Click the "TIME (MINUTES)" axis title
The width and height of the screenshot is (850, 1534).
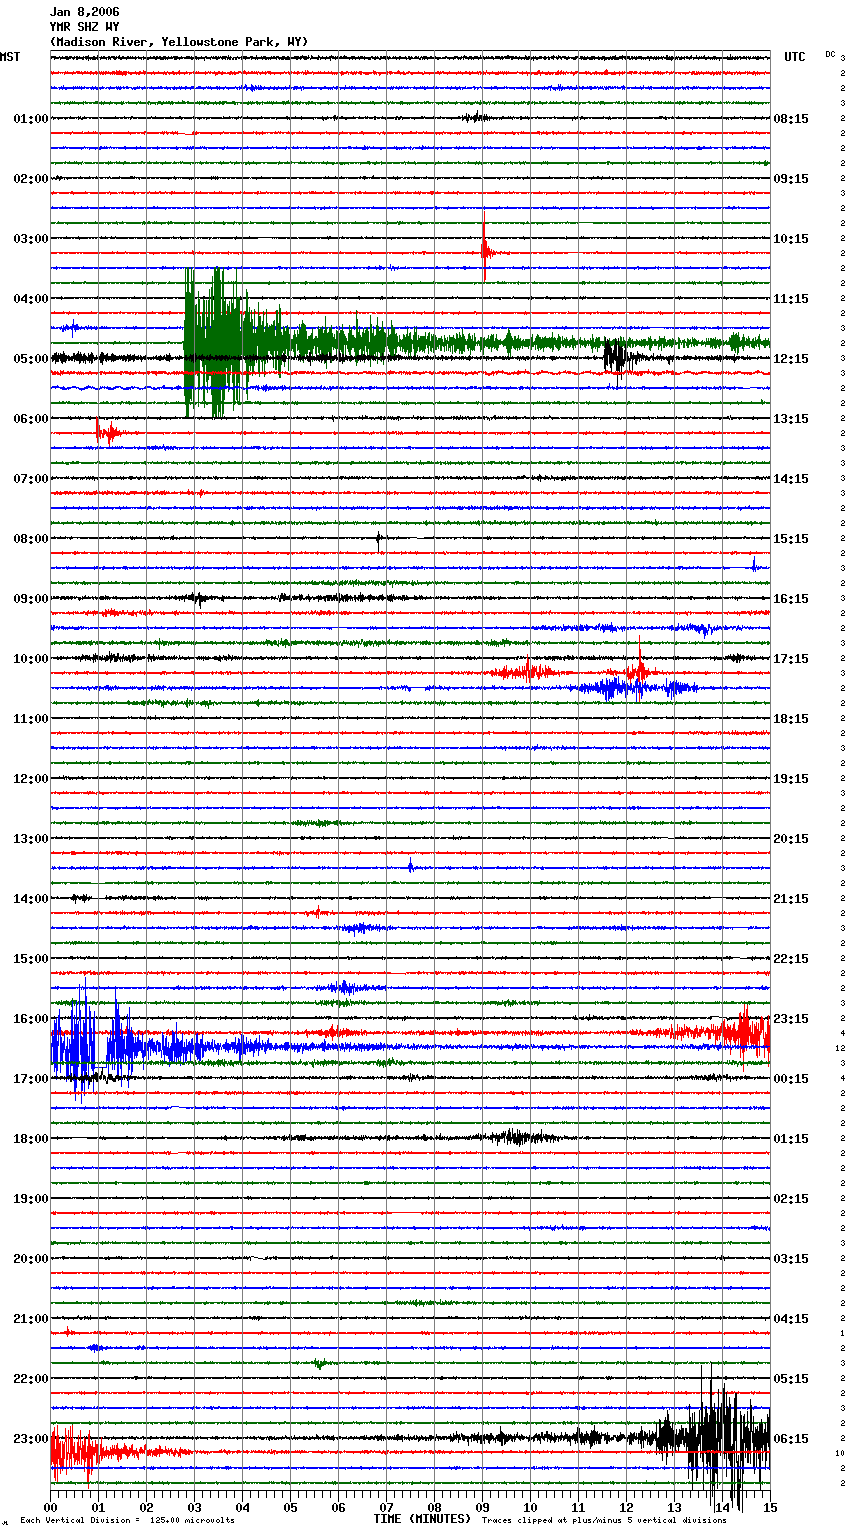tap(422, 1519)
